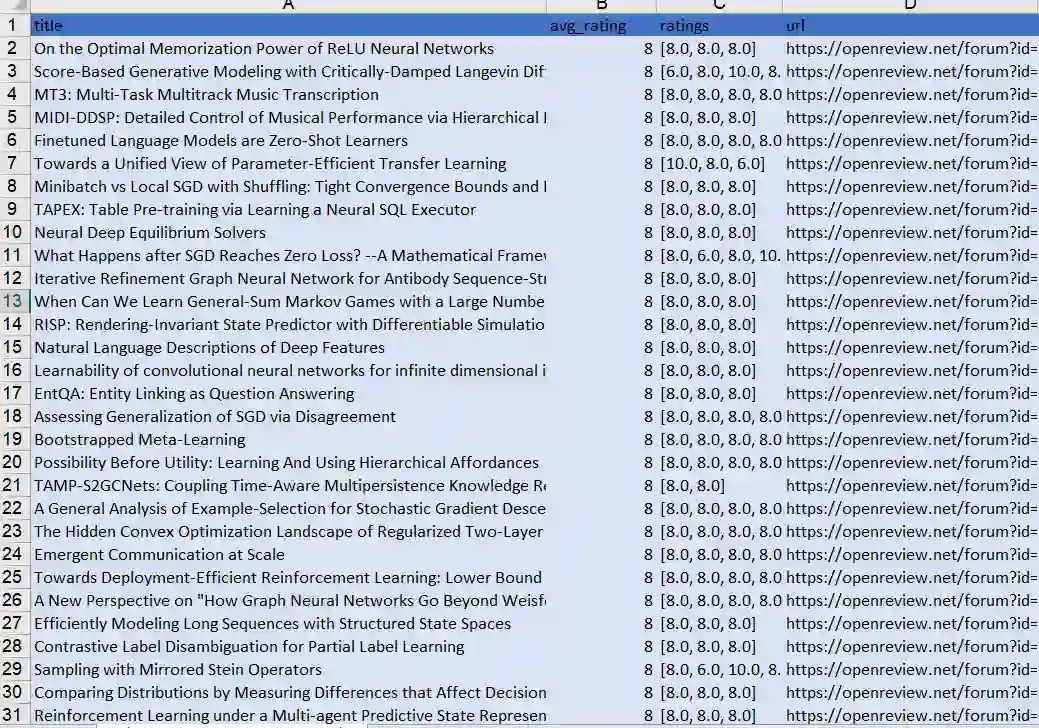
Task: Click cell 'TAMP-S2GCNets: Coupling Time-Aware Multipersistence'
Action: coord(288,486)
